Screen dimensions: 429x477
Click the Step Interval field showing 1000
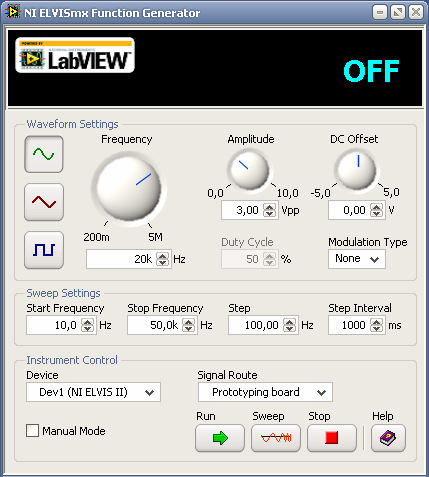click(349, 325)
